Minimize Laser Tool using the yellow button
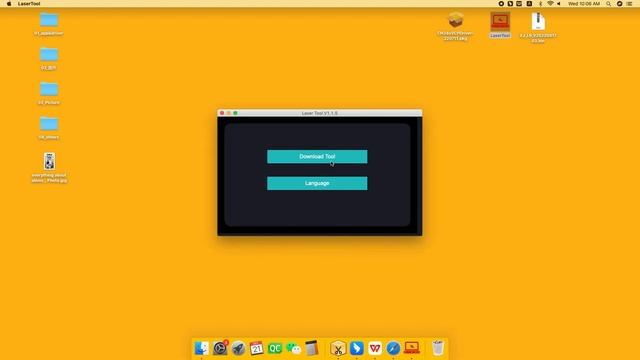The width and height of the screenshot is (640, 360). point(229,113)
